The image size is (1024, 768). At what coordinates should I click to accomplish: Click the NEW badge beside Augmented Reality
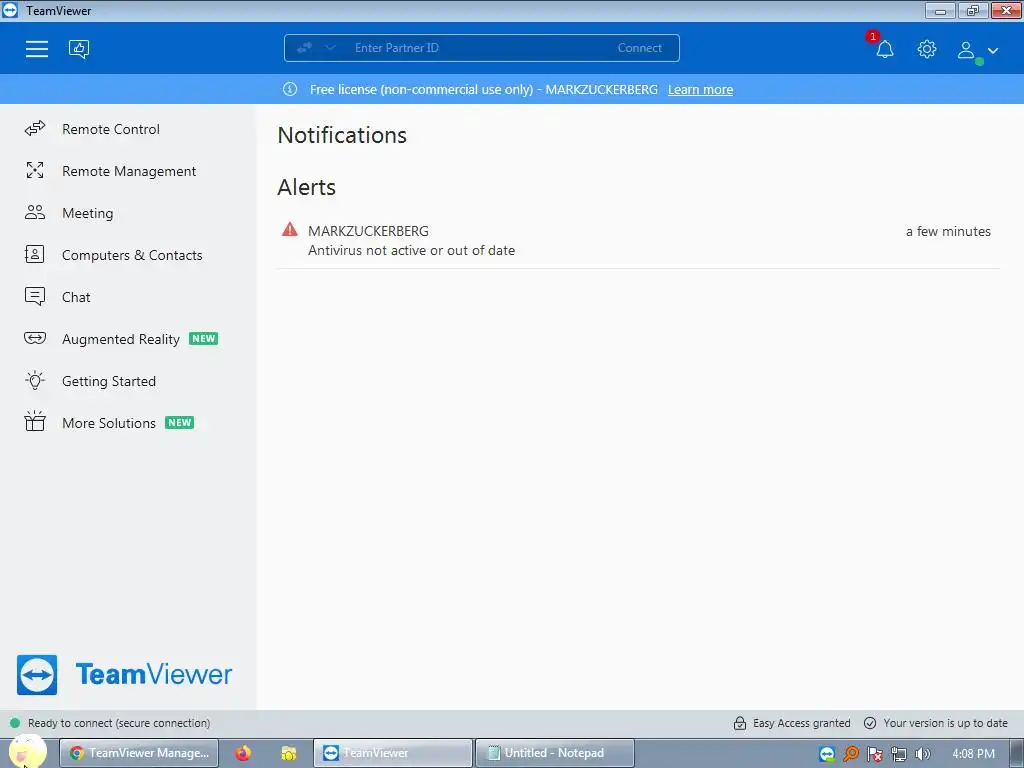pyautogui.click(x=203, y=338)
